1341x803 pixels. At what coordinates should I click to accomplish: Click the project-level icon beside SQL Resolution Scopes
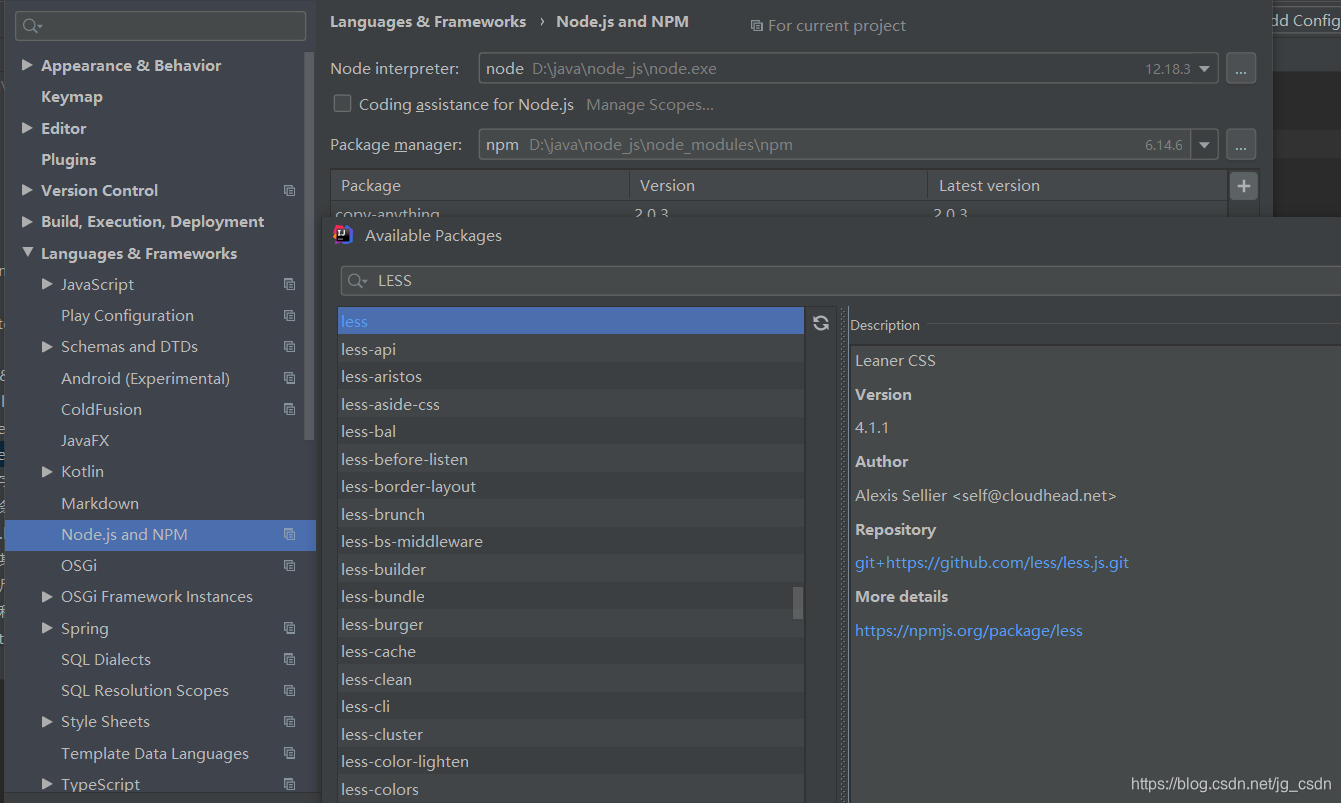(x=289, y=691)
